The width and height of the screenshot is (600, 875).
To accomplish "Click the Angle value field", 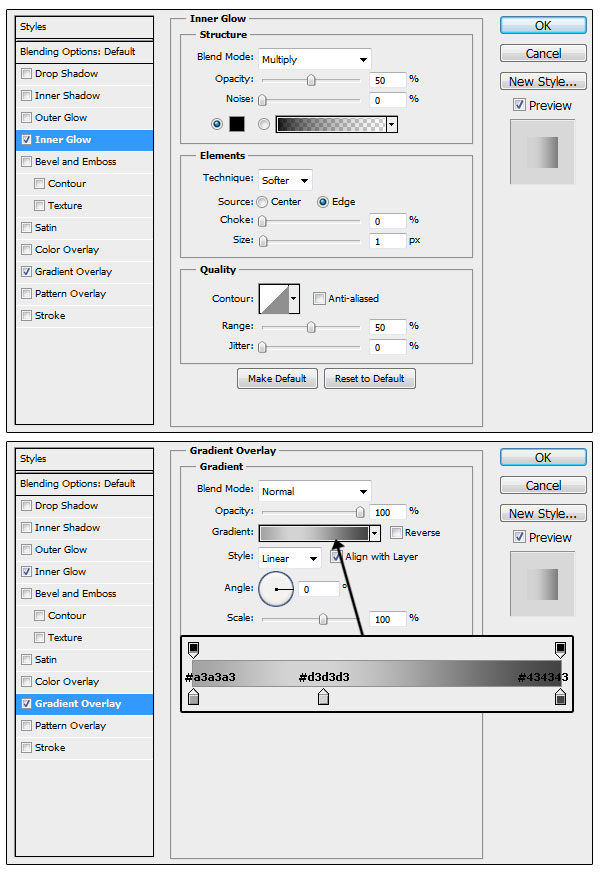I will 319,589.
